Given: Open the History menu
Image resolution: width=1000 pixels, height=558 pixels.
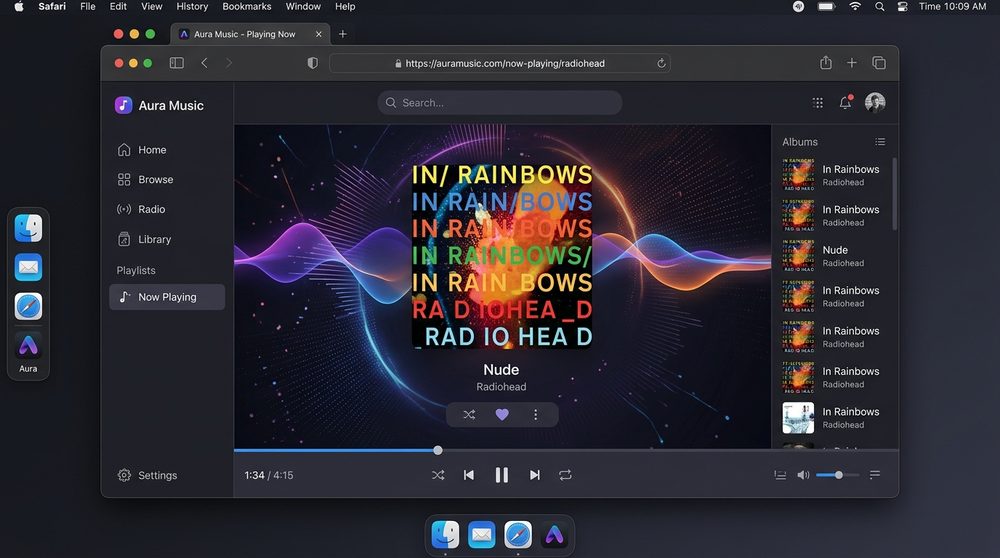Looking at the screenshot, I should point(192,6).
